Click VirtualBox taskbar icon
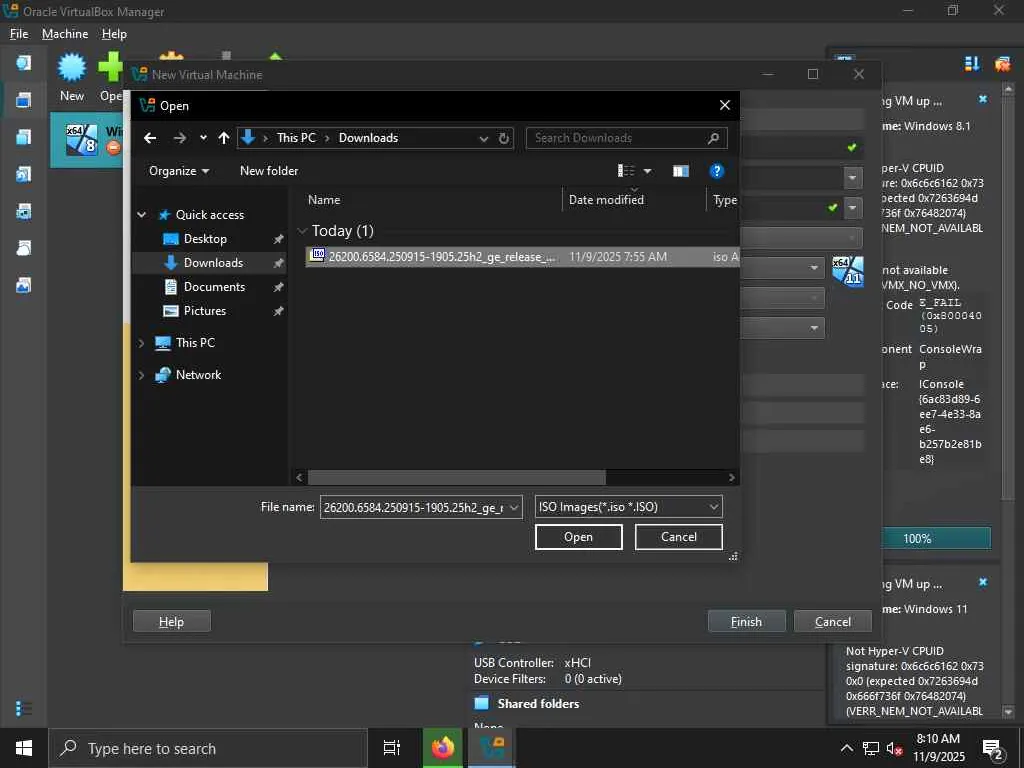Image resolution: width=1024 pixels, height=768 pixels. pos(491,748)
